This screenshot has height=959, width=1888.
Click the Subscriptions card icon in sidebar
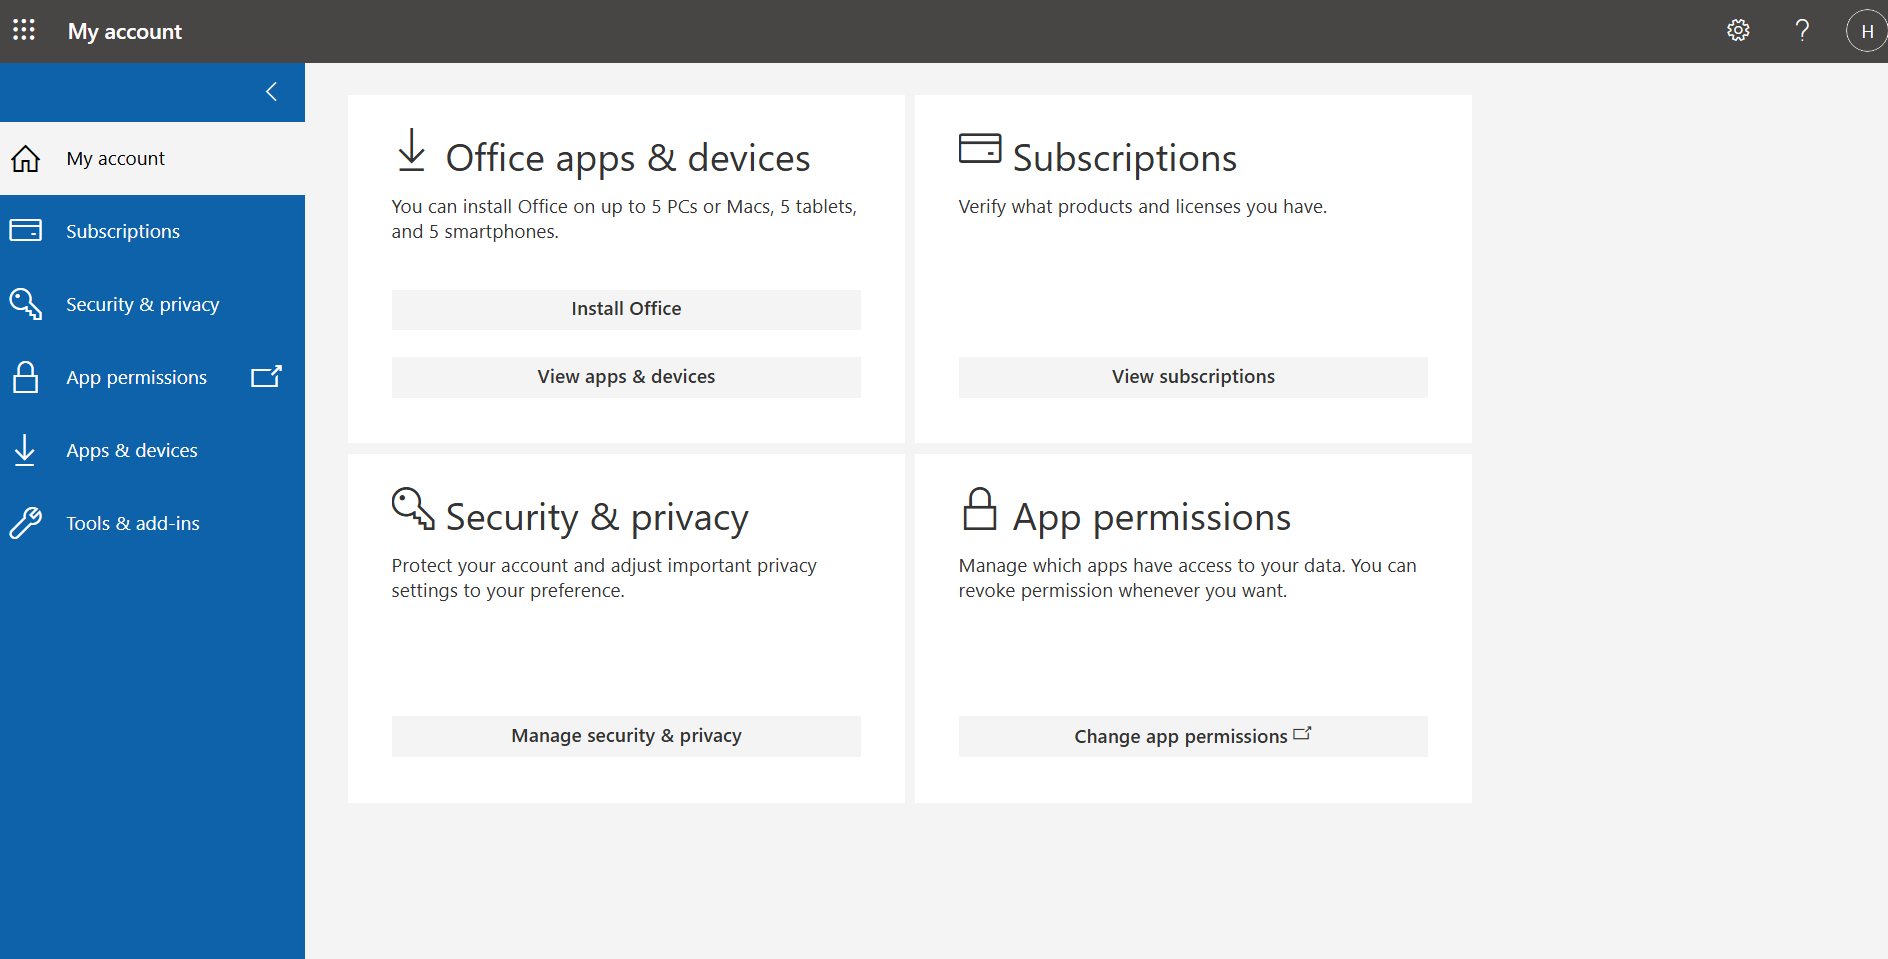coord(25,231)
